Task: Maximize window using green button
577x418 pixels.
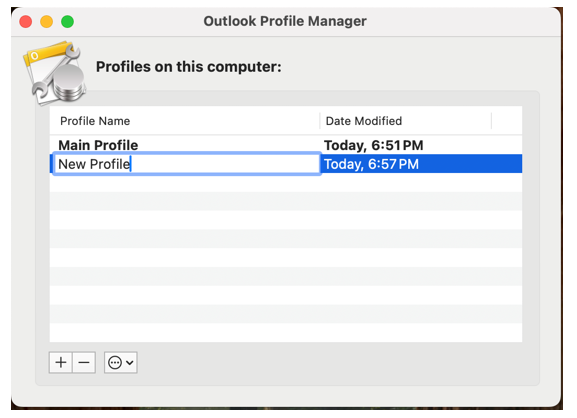Action: (x=67, y=21)
